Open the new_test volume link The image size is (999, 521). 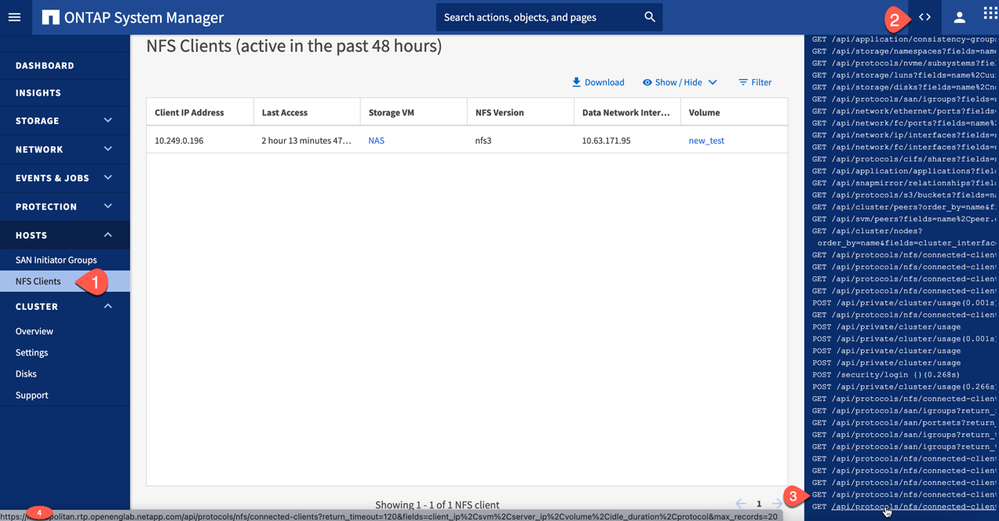pyautogui.click(x=706, y=141)
